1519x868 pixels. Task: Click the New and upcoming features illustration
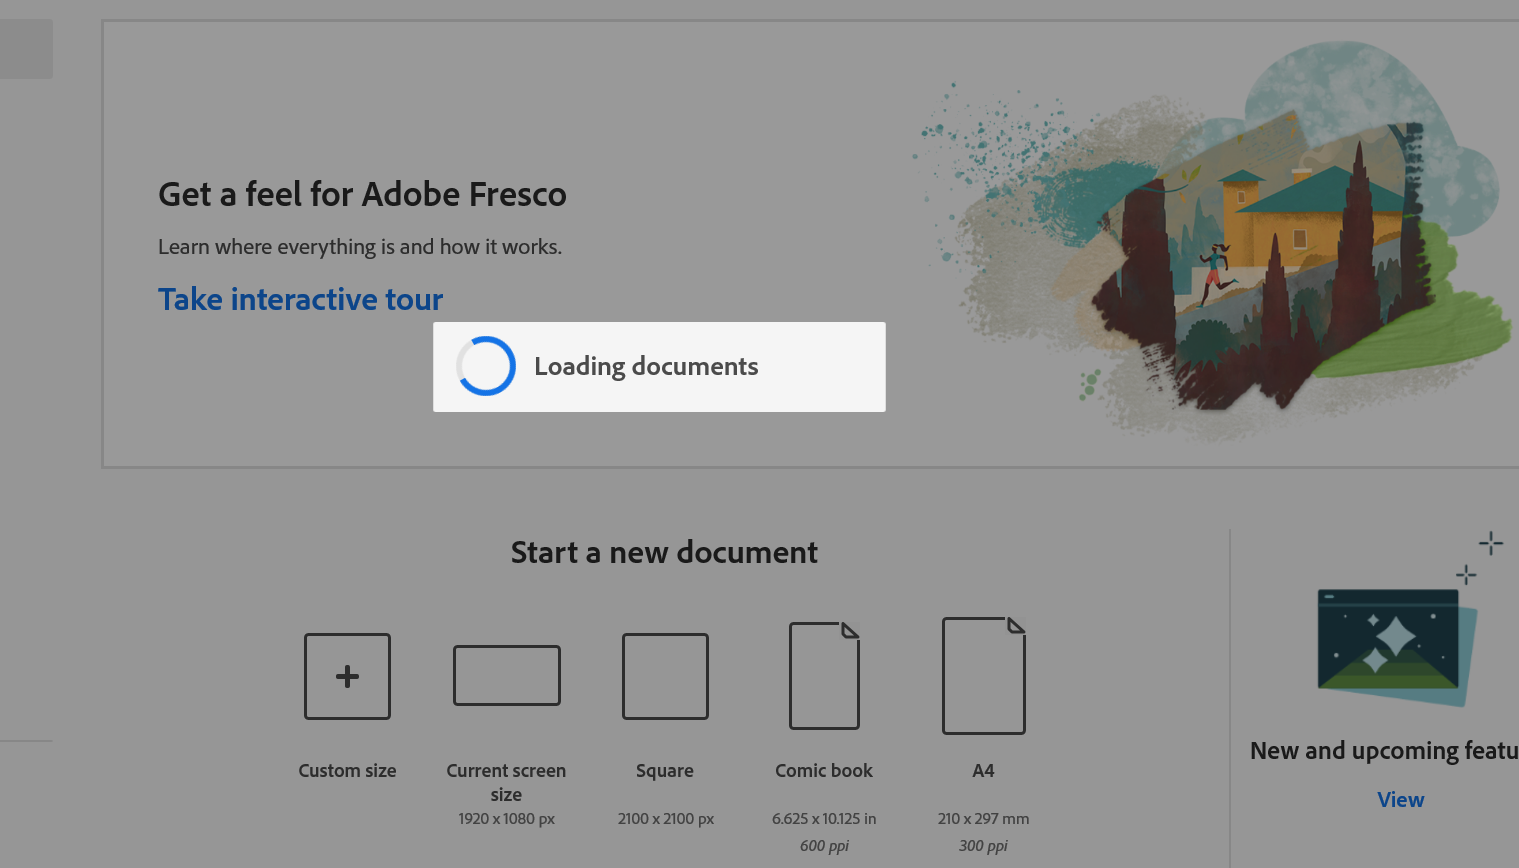click(1396, 642)
